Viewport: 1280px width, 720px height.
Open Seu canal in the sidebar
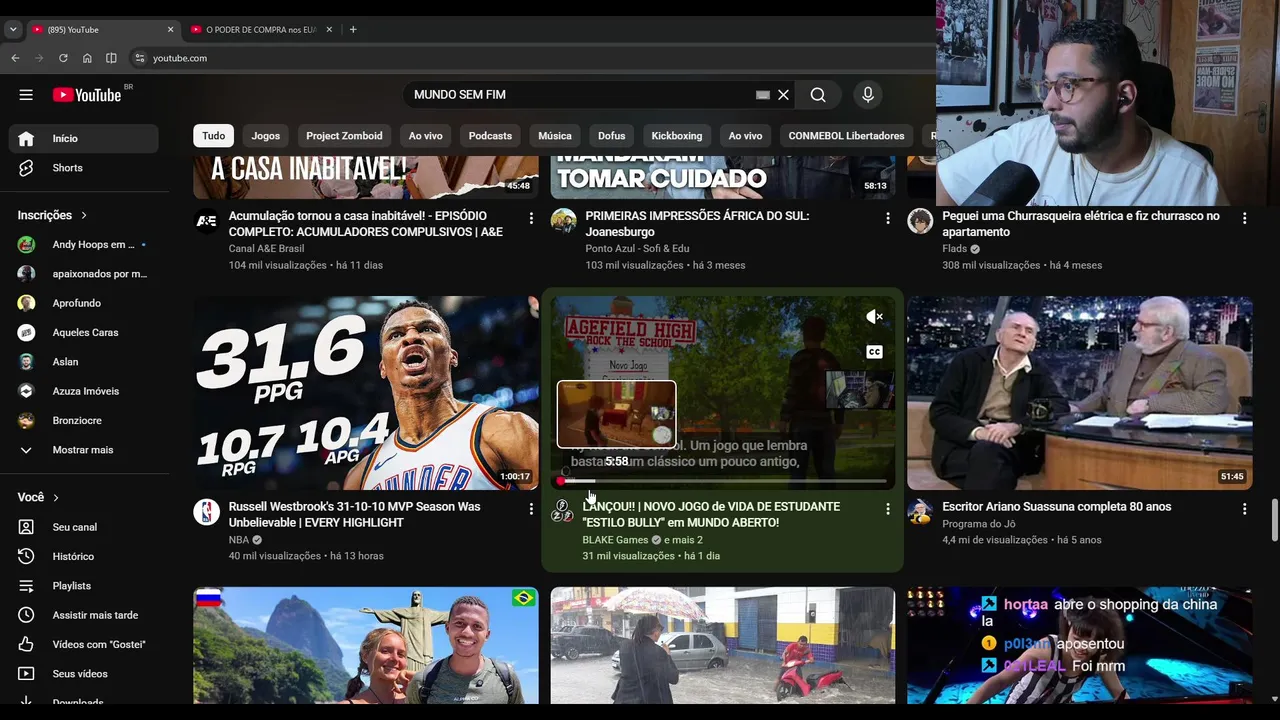pyautogui.click(x=83, y=527)
